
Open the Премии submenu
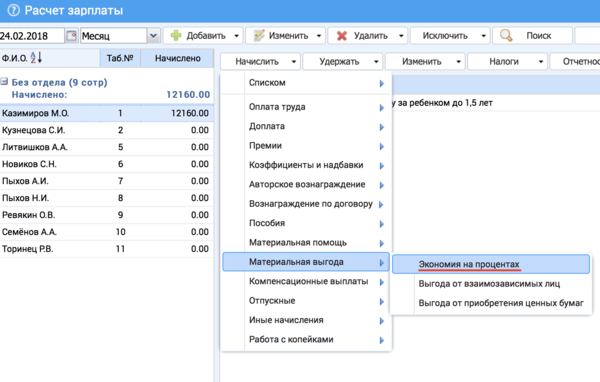pyautogui.click(x=306, y=146)
